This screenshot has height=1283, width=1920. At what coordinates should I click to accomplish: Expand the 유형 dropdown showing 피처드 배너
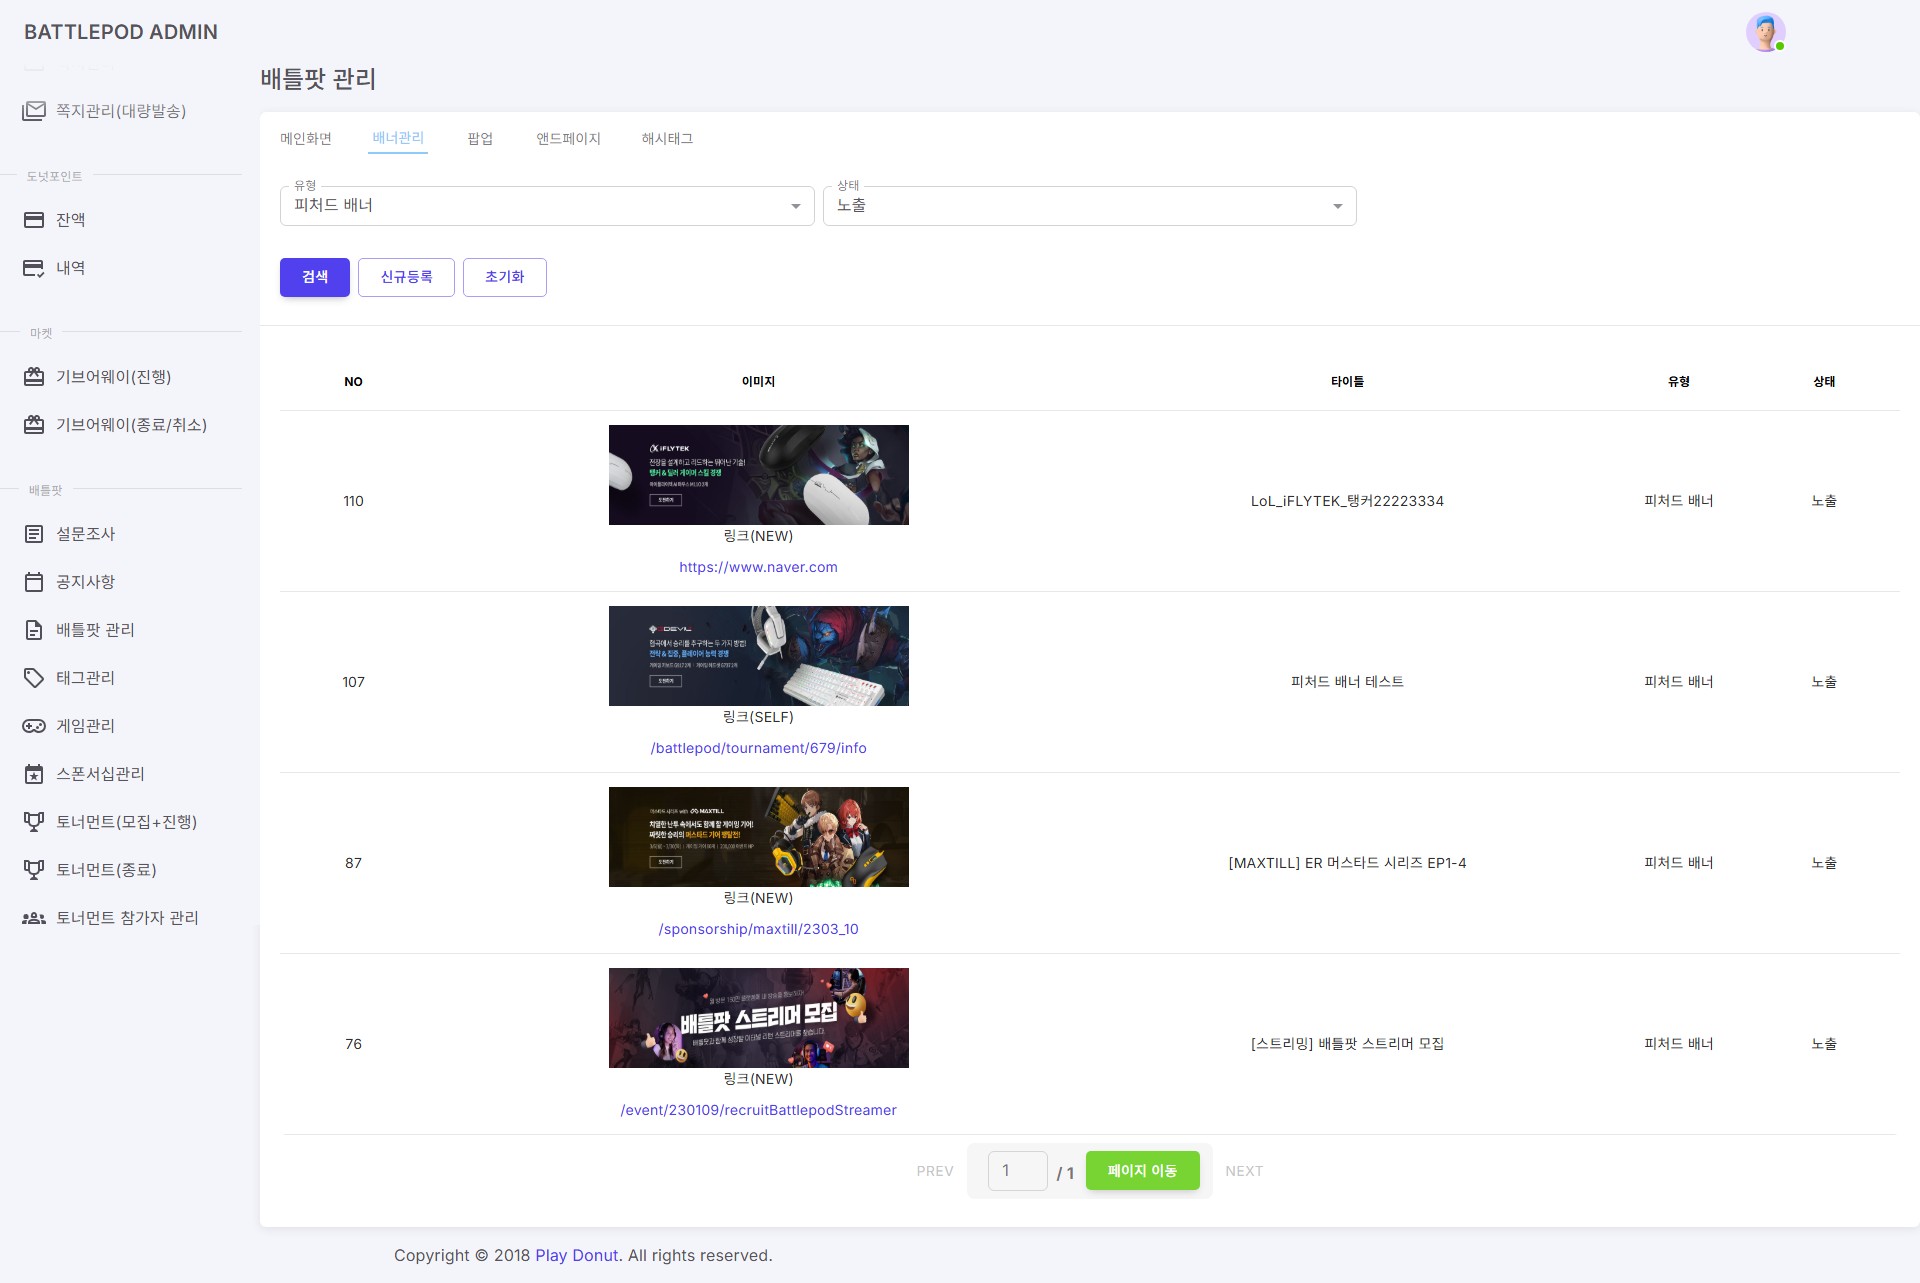point(546,206)
